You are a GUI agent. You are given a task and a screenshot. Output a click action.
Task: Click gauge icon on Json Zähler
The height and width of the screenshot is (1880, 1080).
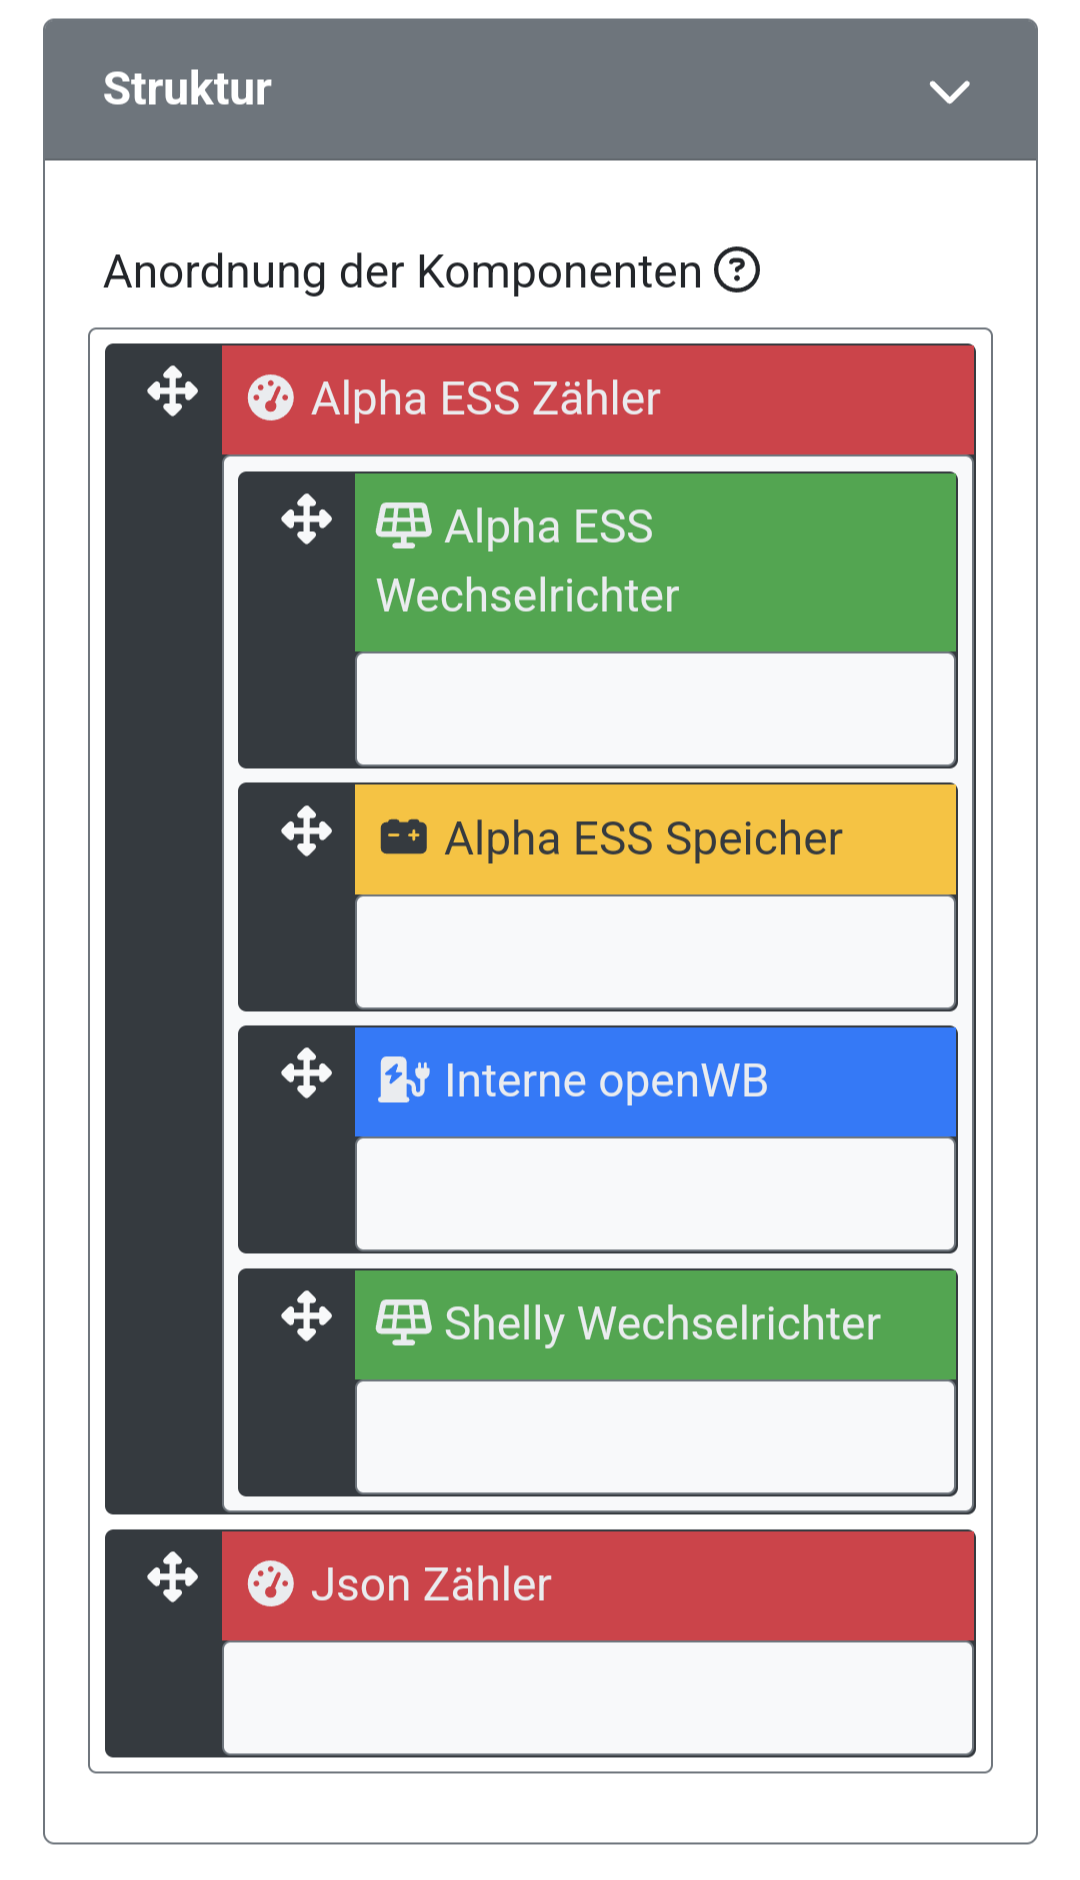click(x=271, y=1585)
